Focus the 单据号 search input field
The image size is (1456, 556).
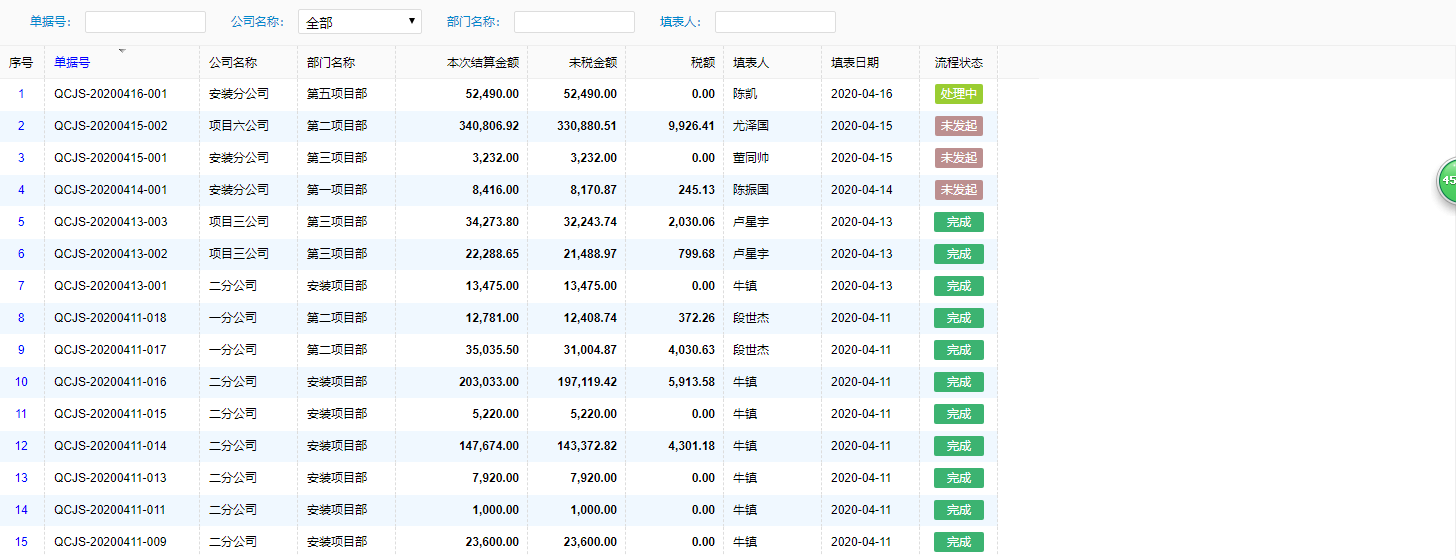point(145,22)
